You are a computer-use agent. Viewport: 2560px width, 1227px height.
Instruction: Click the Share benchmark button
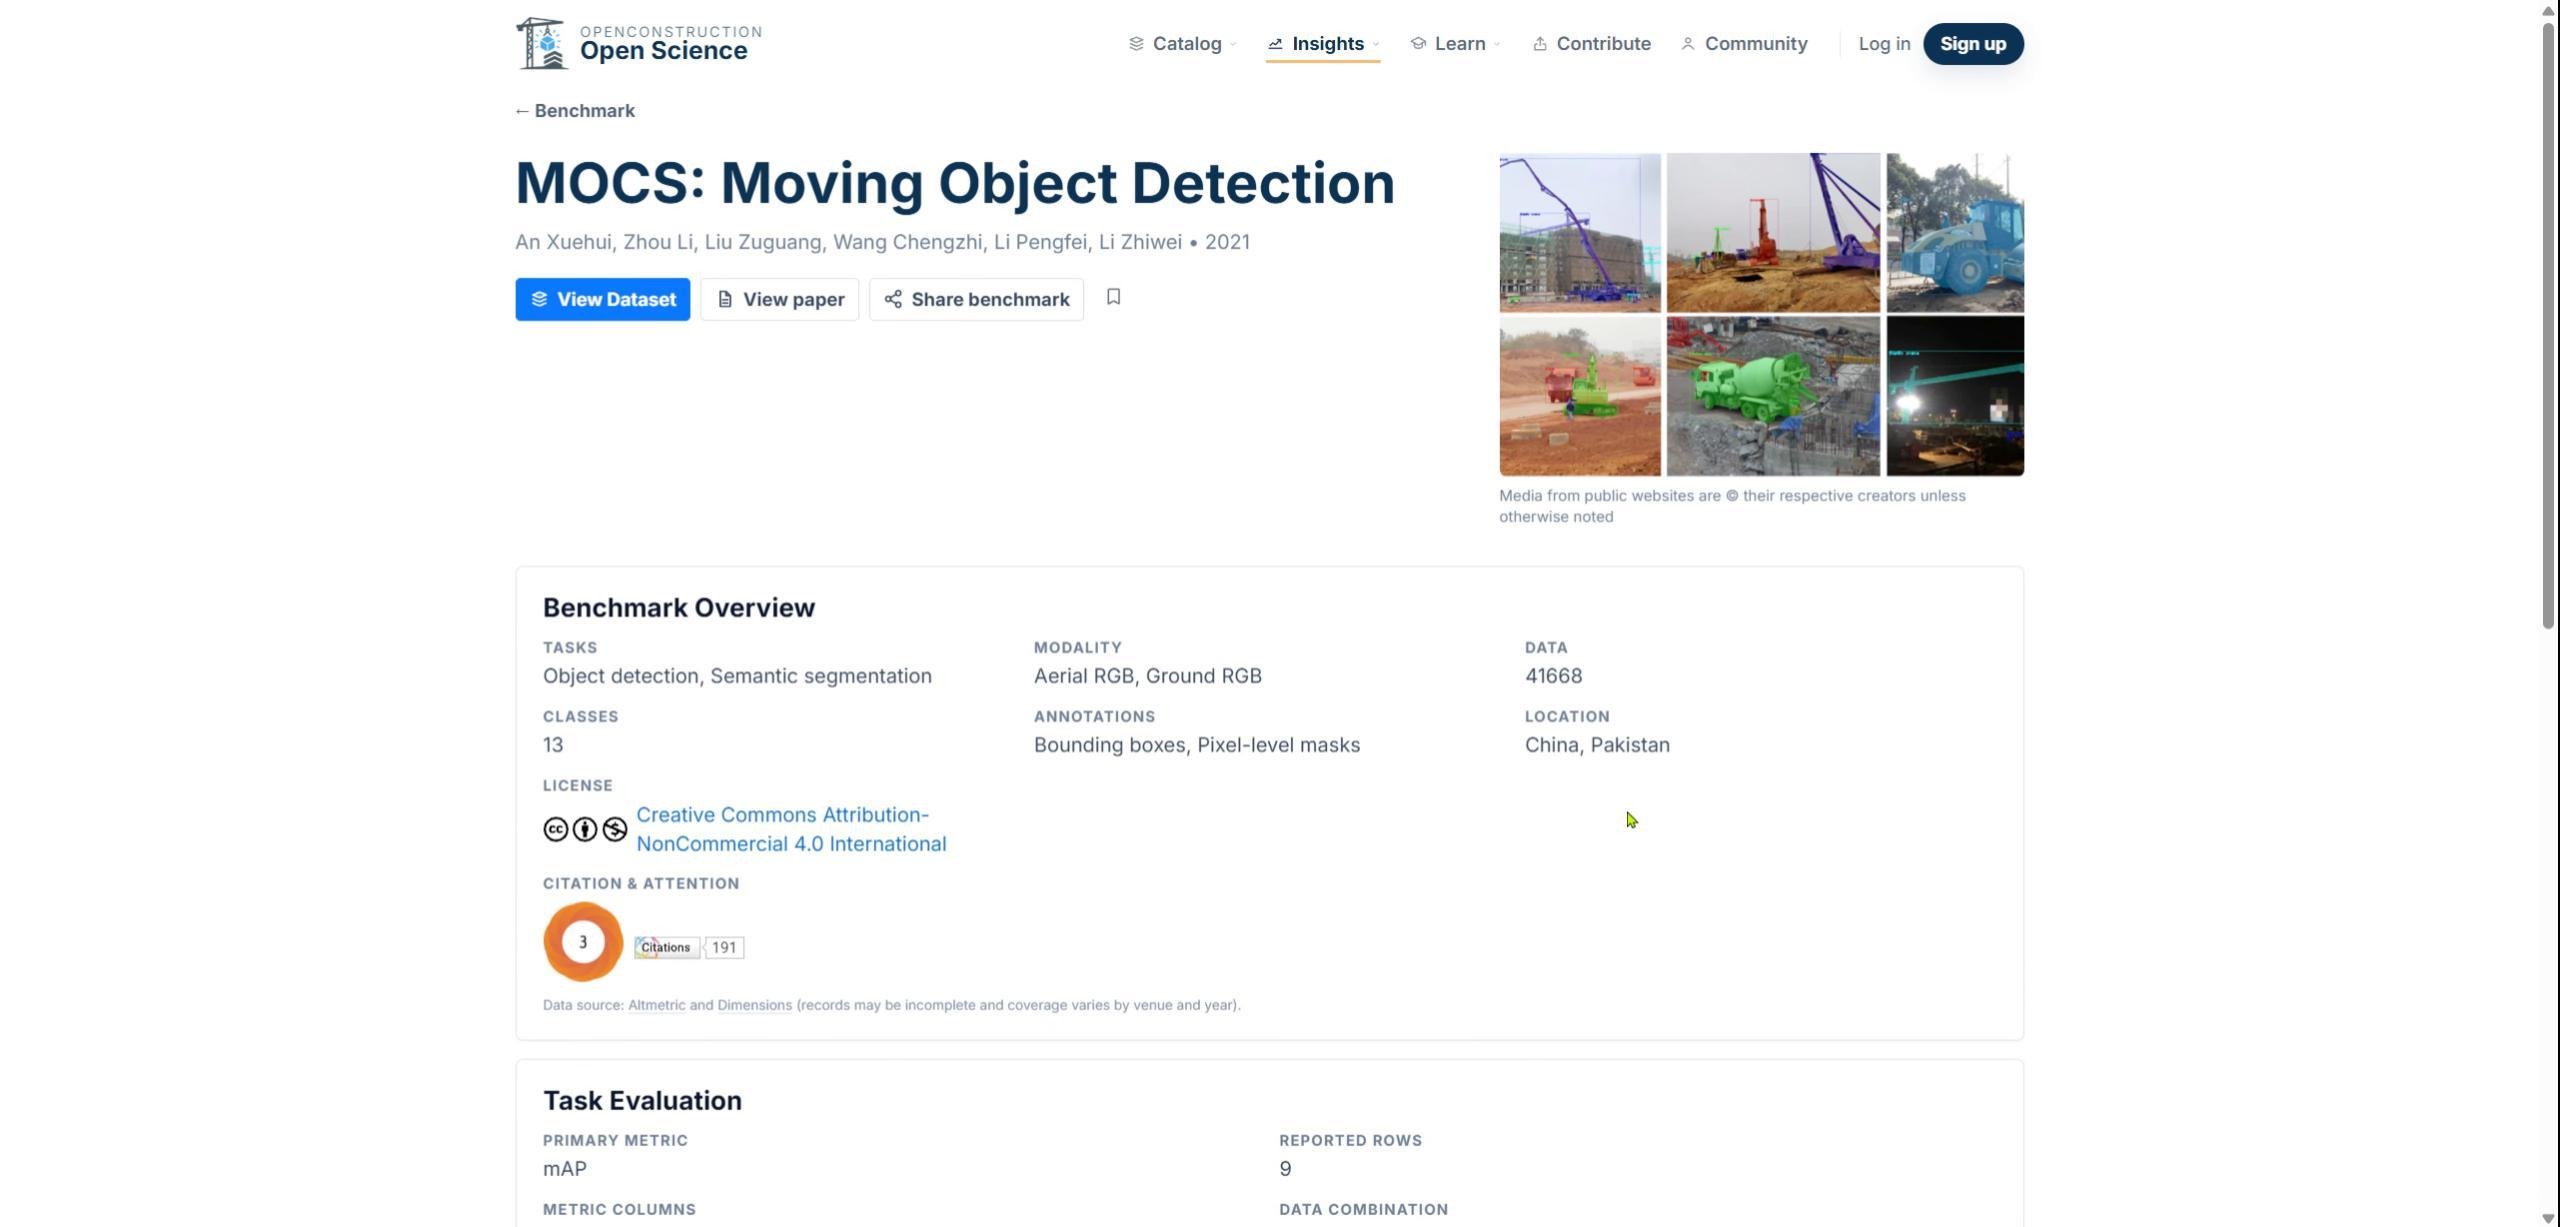(977, 299)
